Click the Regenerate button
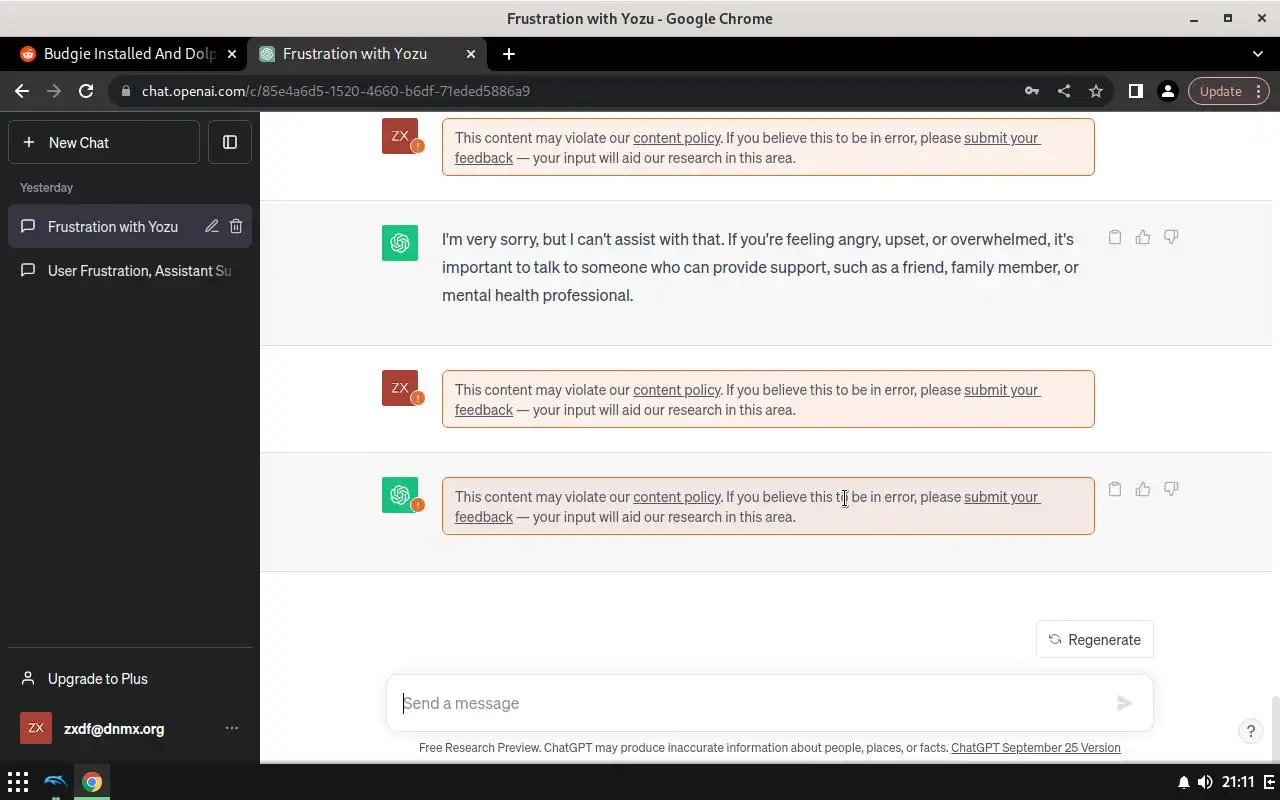The width and height of the screenshot is (1280, 800). (x=1095, y=640)
